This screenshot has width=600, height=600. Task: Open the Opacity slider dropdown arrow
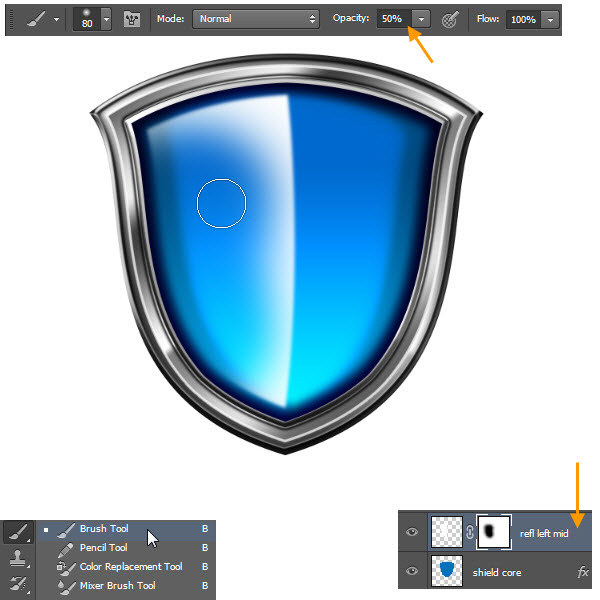tap(423, 19)
